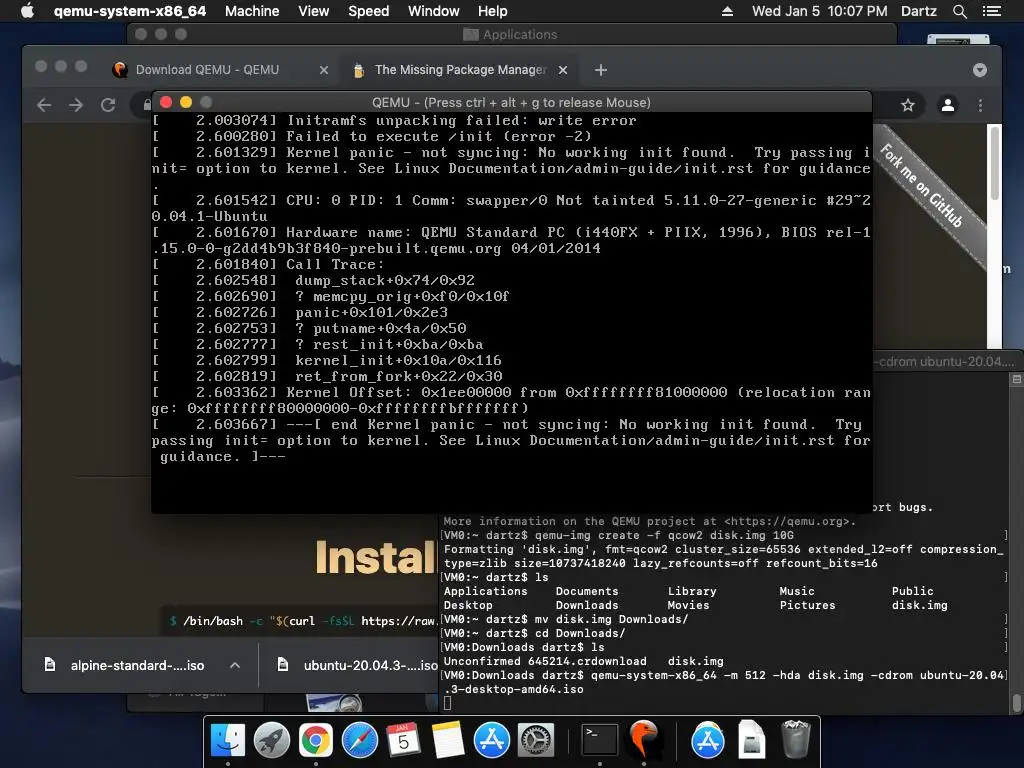1024x768 pixels.
Task: Click the eject icon in menu bar
Action: pyautogui.click(x=727, y=11)
